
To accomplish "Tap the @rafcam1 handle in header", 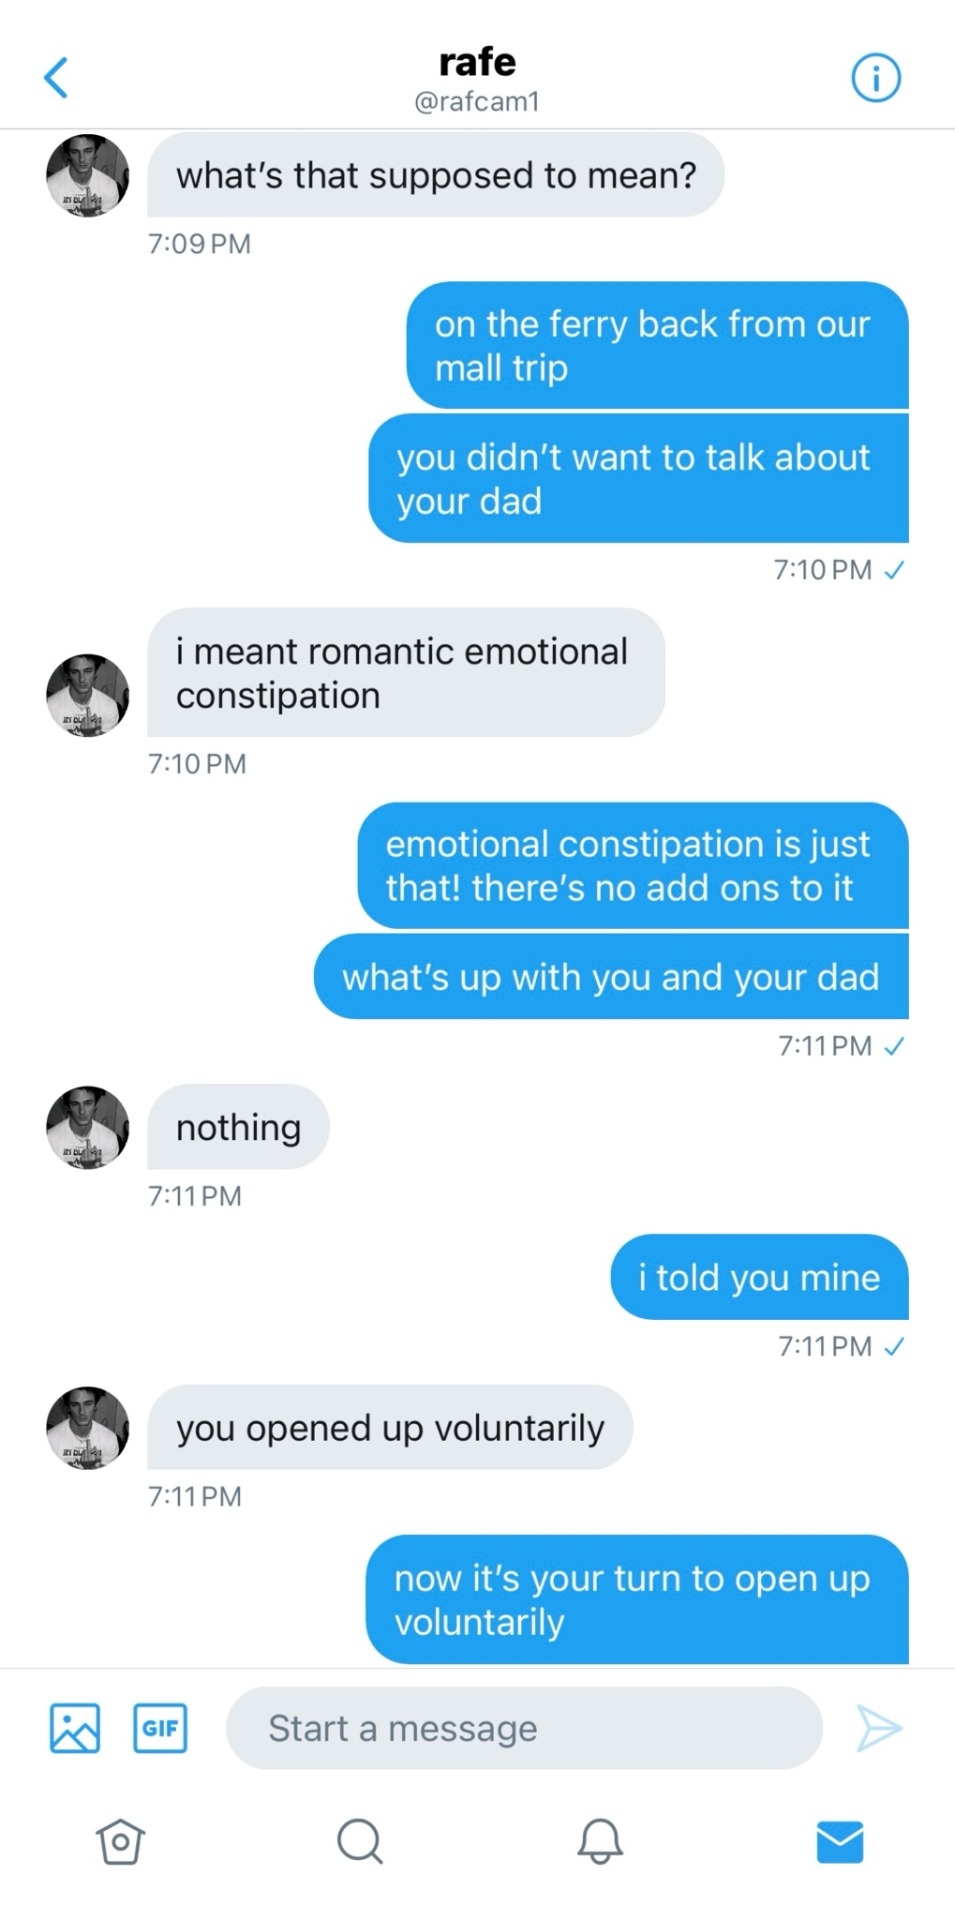I will (x=477, y=102).
